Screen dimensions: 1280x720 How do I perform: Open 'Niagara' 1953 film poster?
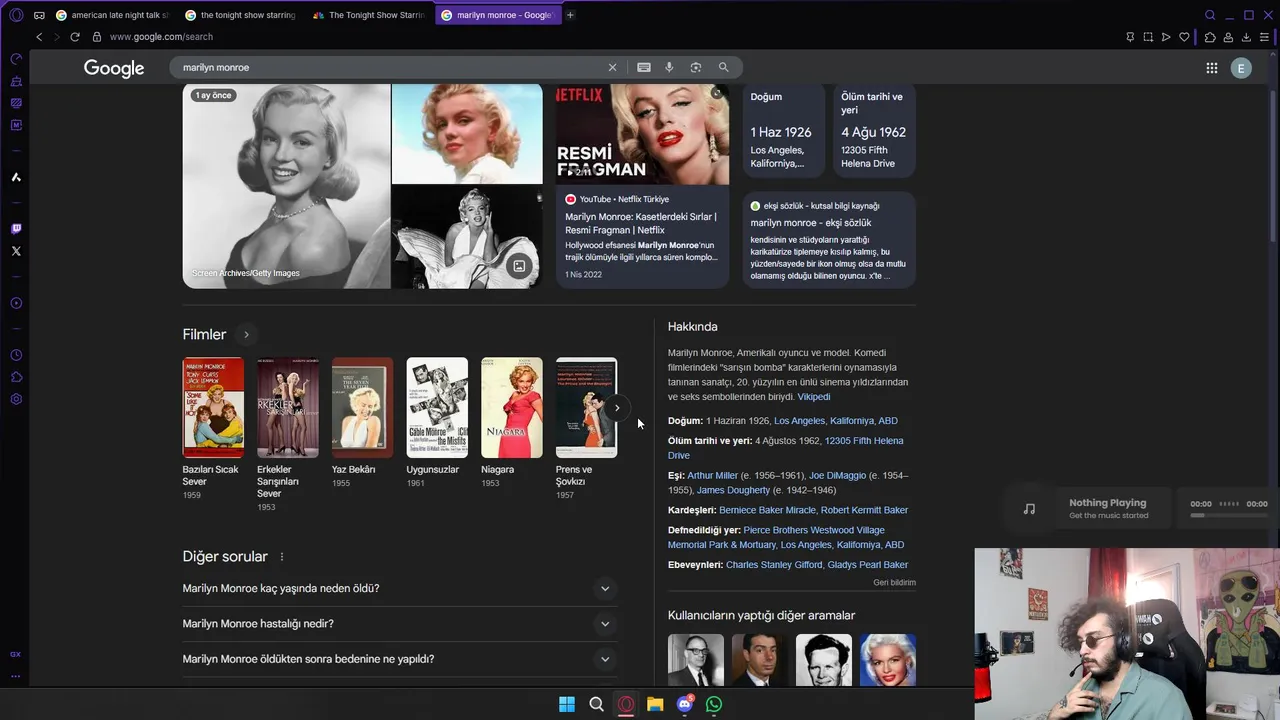(x=512, y=408)
